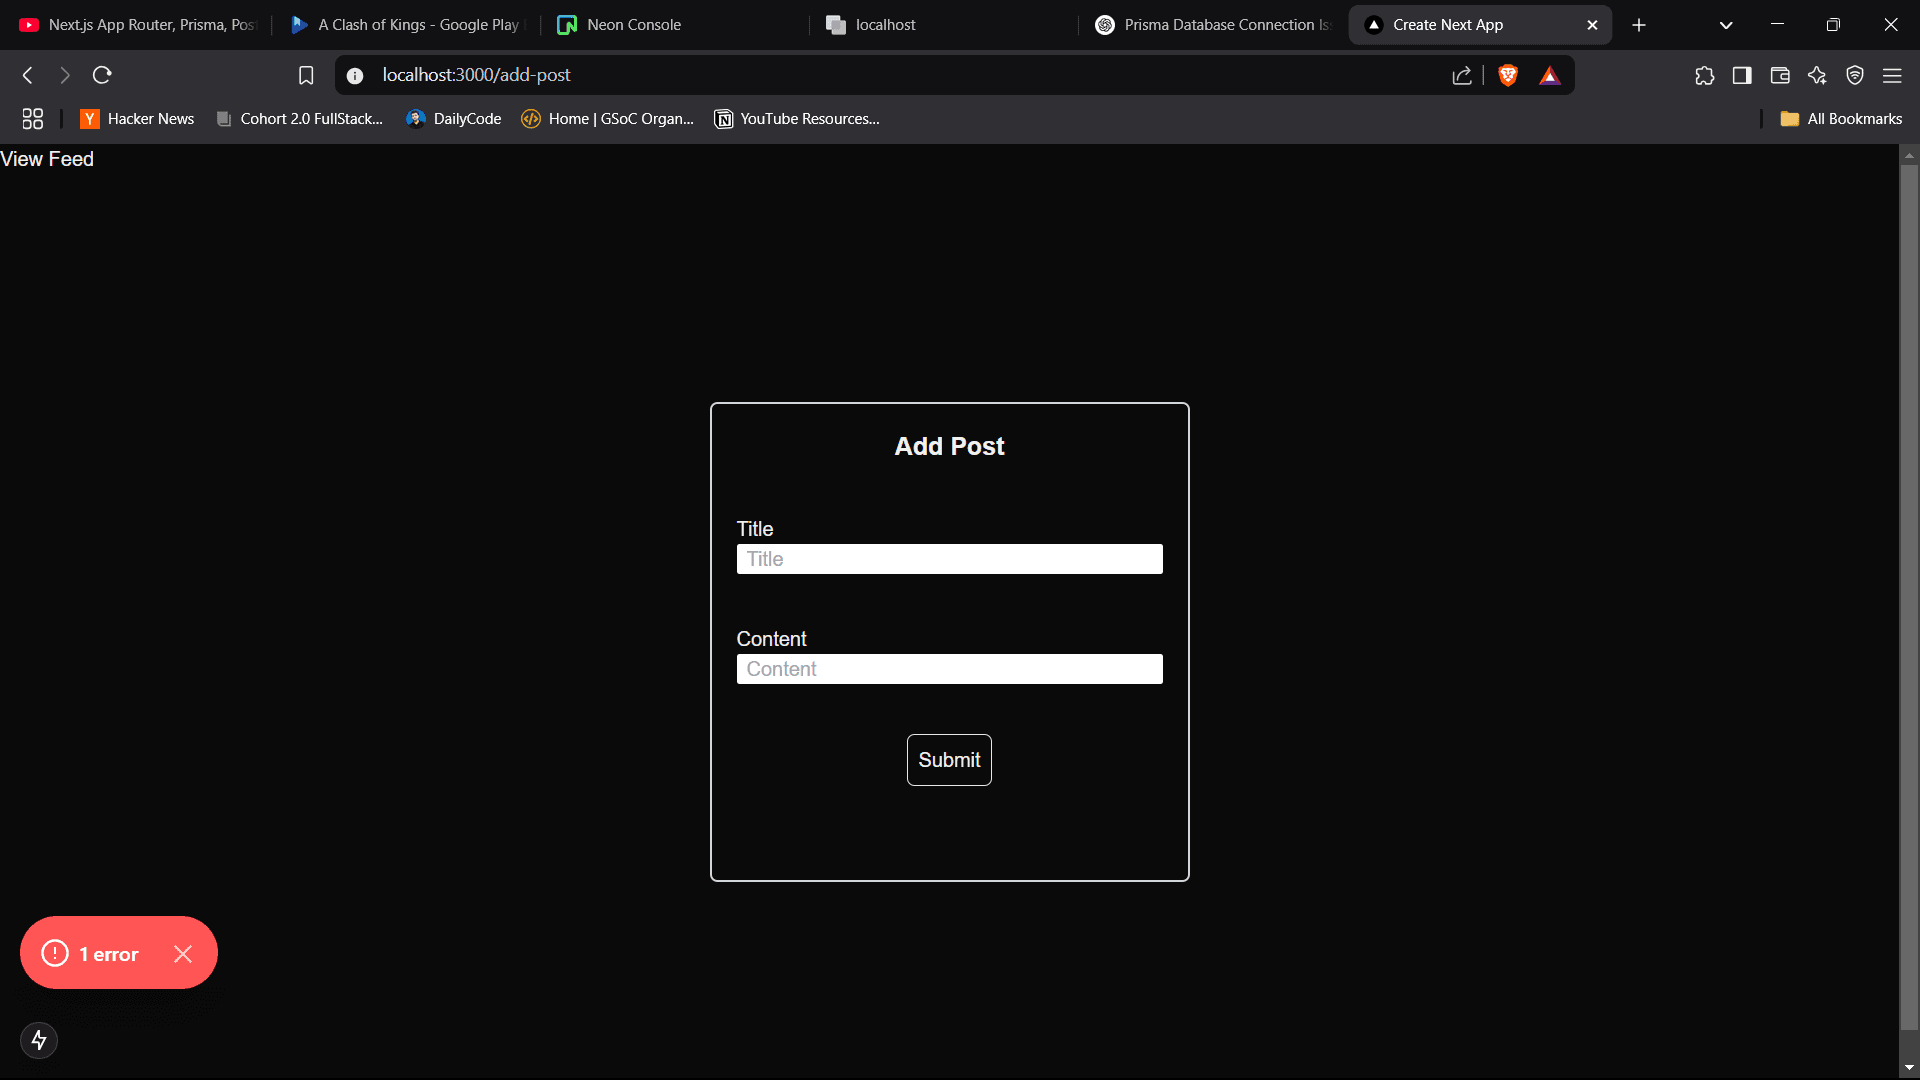This screenshot has width=1920, height=1080.
Task: Click the Brave Rewards triangle icon
Action: [x=1550, y=76]
